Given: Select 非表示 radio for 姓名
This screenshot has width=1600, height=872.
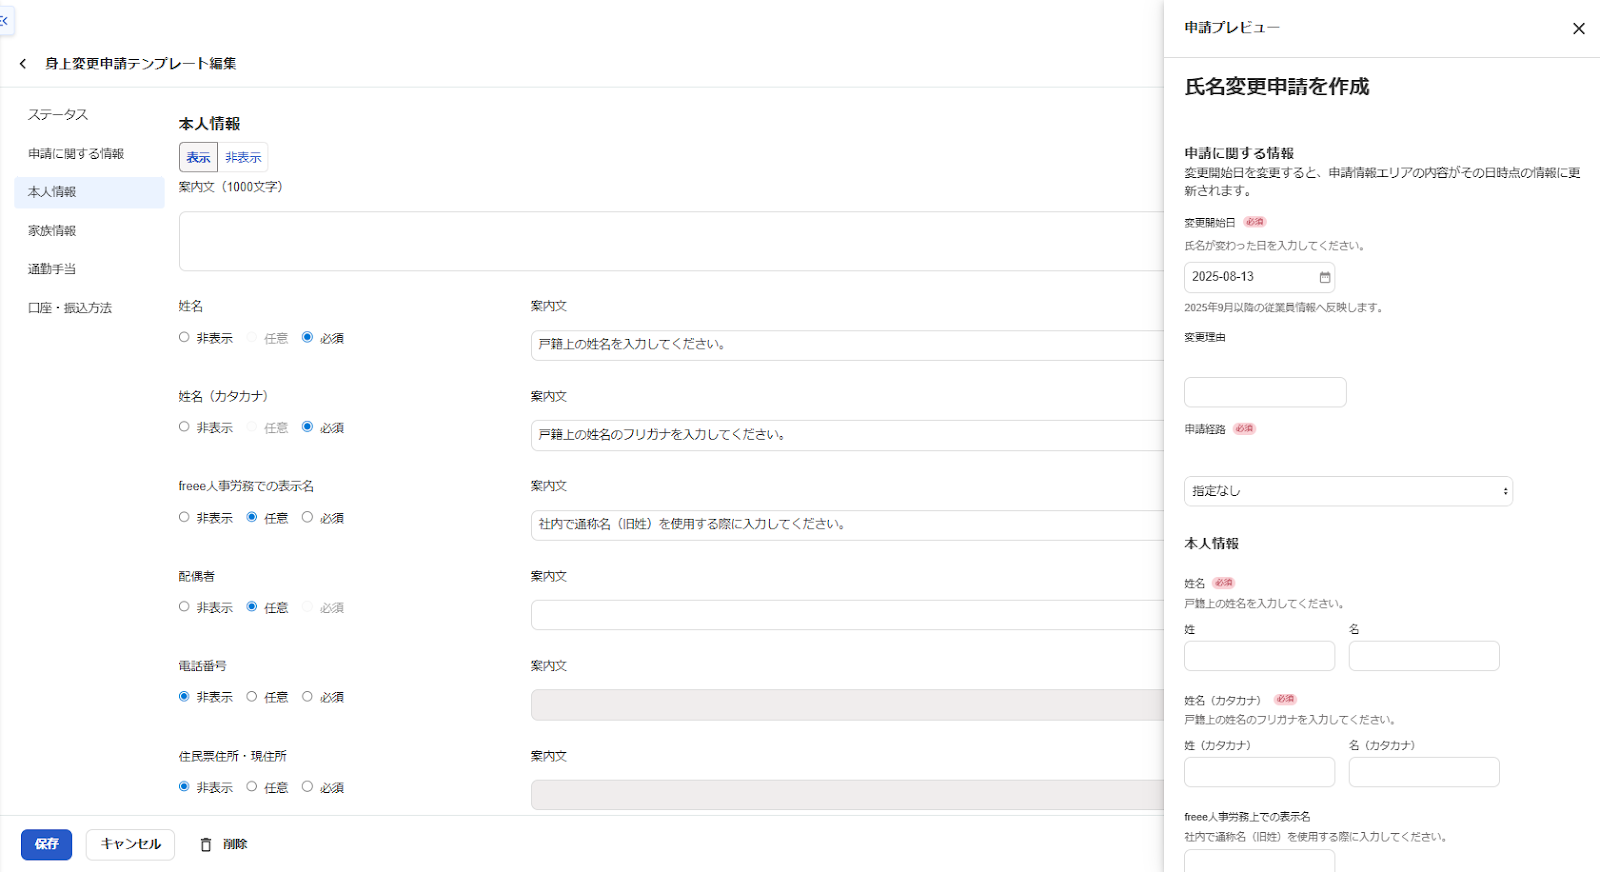Looking at the screenshot, I should (x=184, y=337).
